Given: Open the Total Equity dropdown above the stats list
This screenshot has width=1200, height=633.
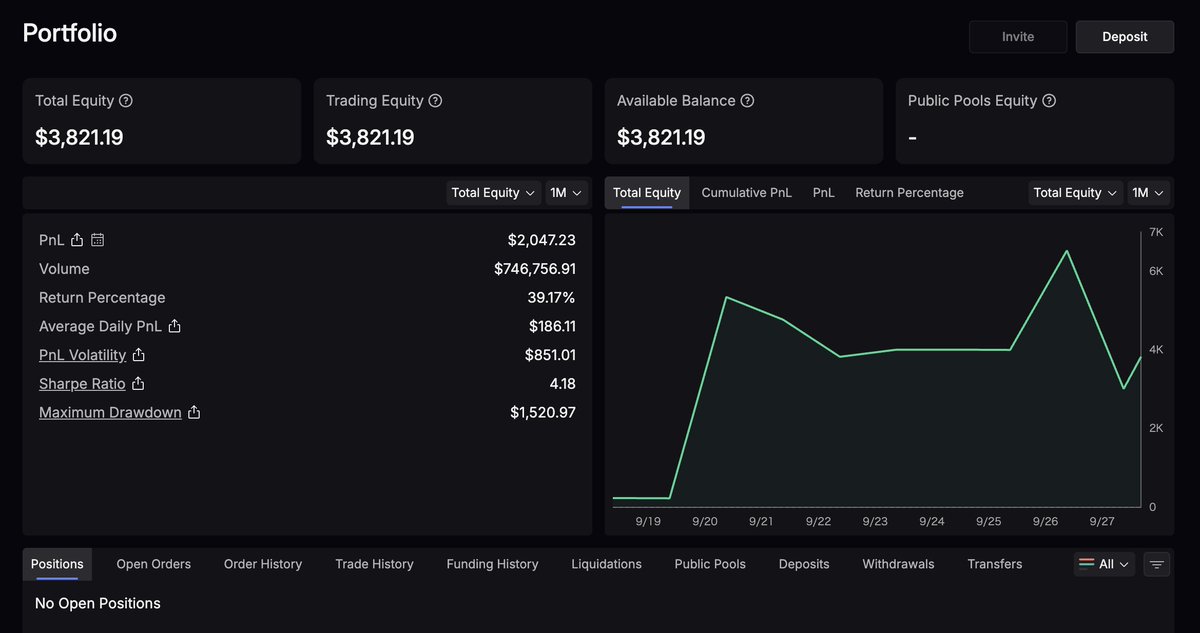Looking at the screenshot, I should [494, 193].
